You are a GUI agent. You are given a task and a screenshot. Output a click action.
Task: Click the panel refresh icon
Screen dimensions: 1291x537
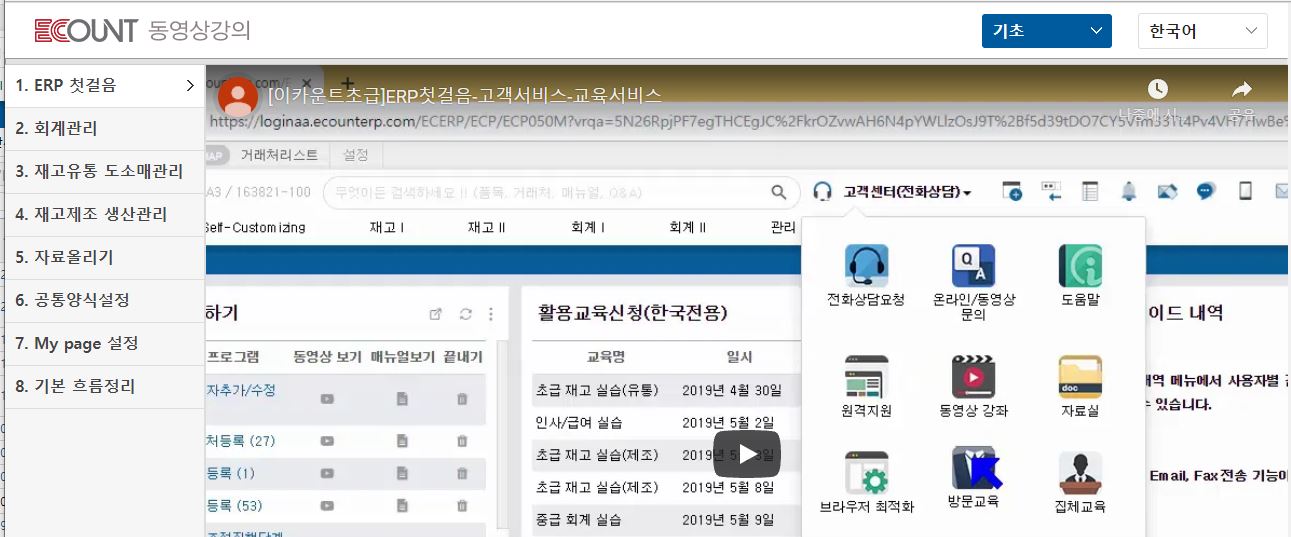tap(465, 314)
